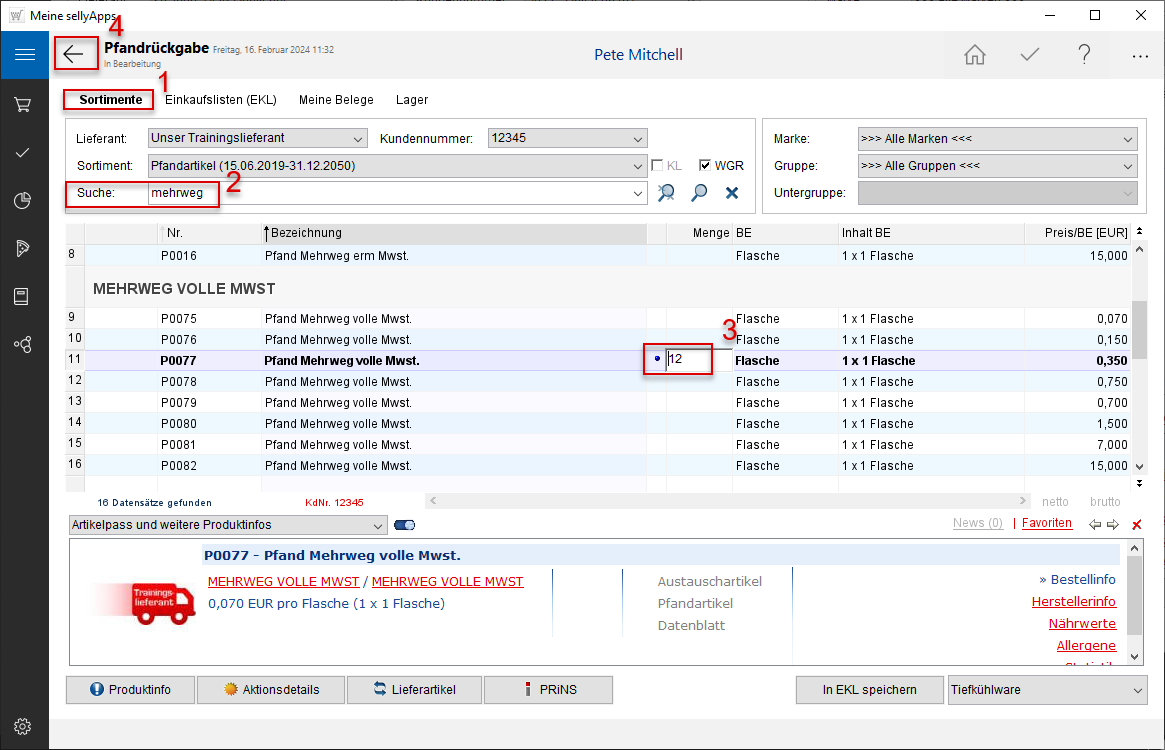Clear search with the blue X icon
Viewport: 1165px width, 750px height.
pos(732,193)
